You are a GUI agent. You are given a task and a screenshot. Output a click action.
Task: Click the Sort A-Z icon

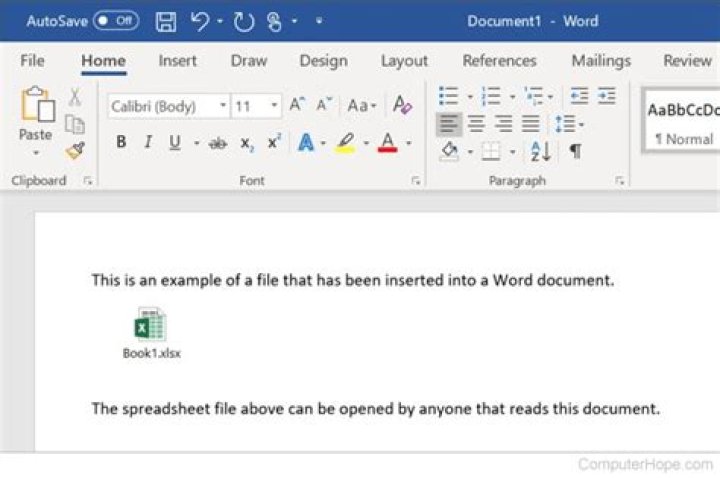[540, 151]
